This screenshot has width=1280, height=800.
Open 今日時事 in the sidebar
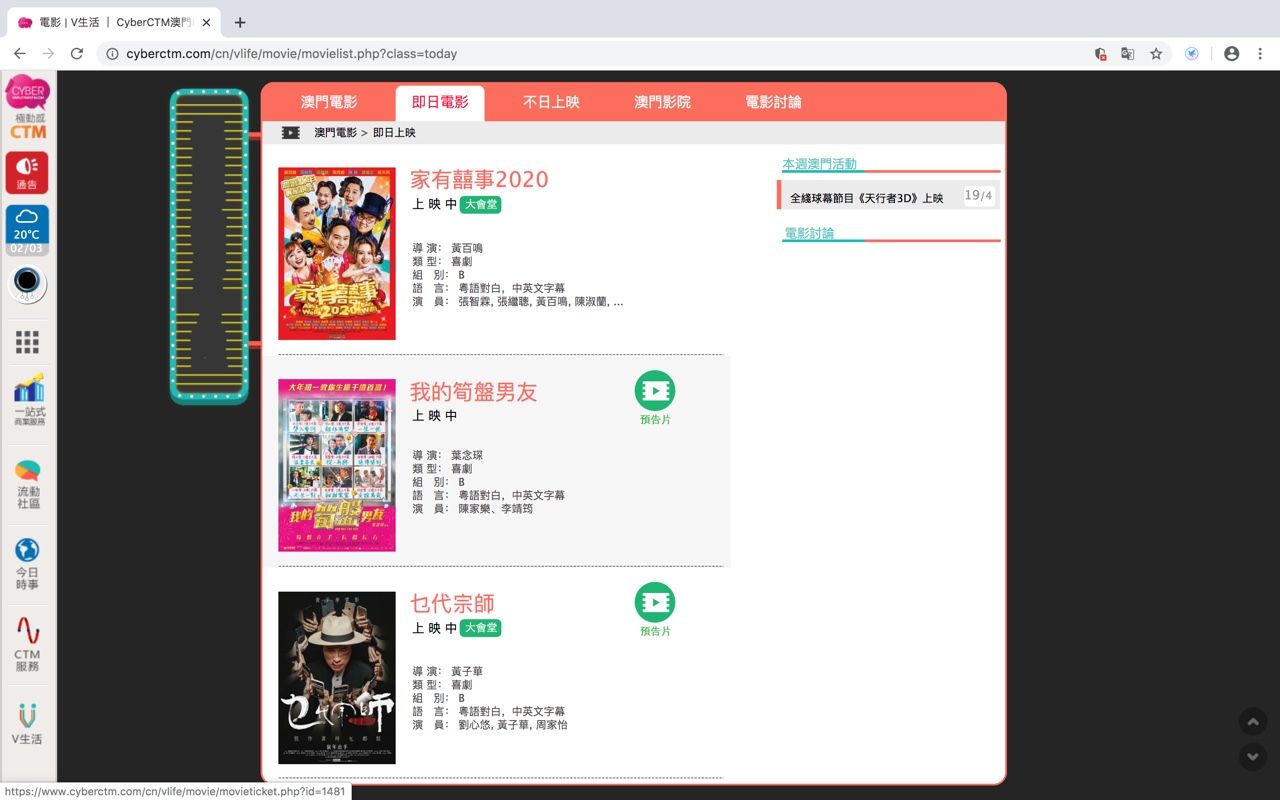click(x=27, y=563)
